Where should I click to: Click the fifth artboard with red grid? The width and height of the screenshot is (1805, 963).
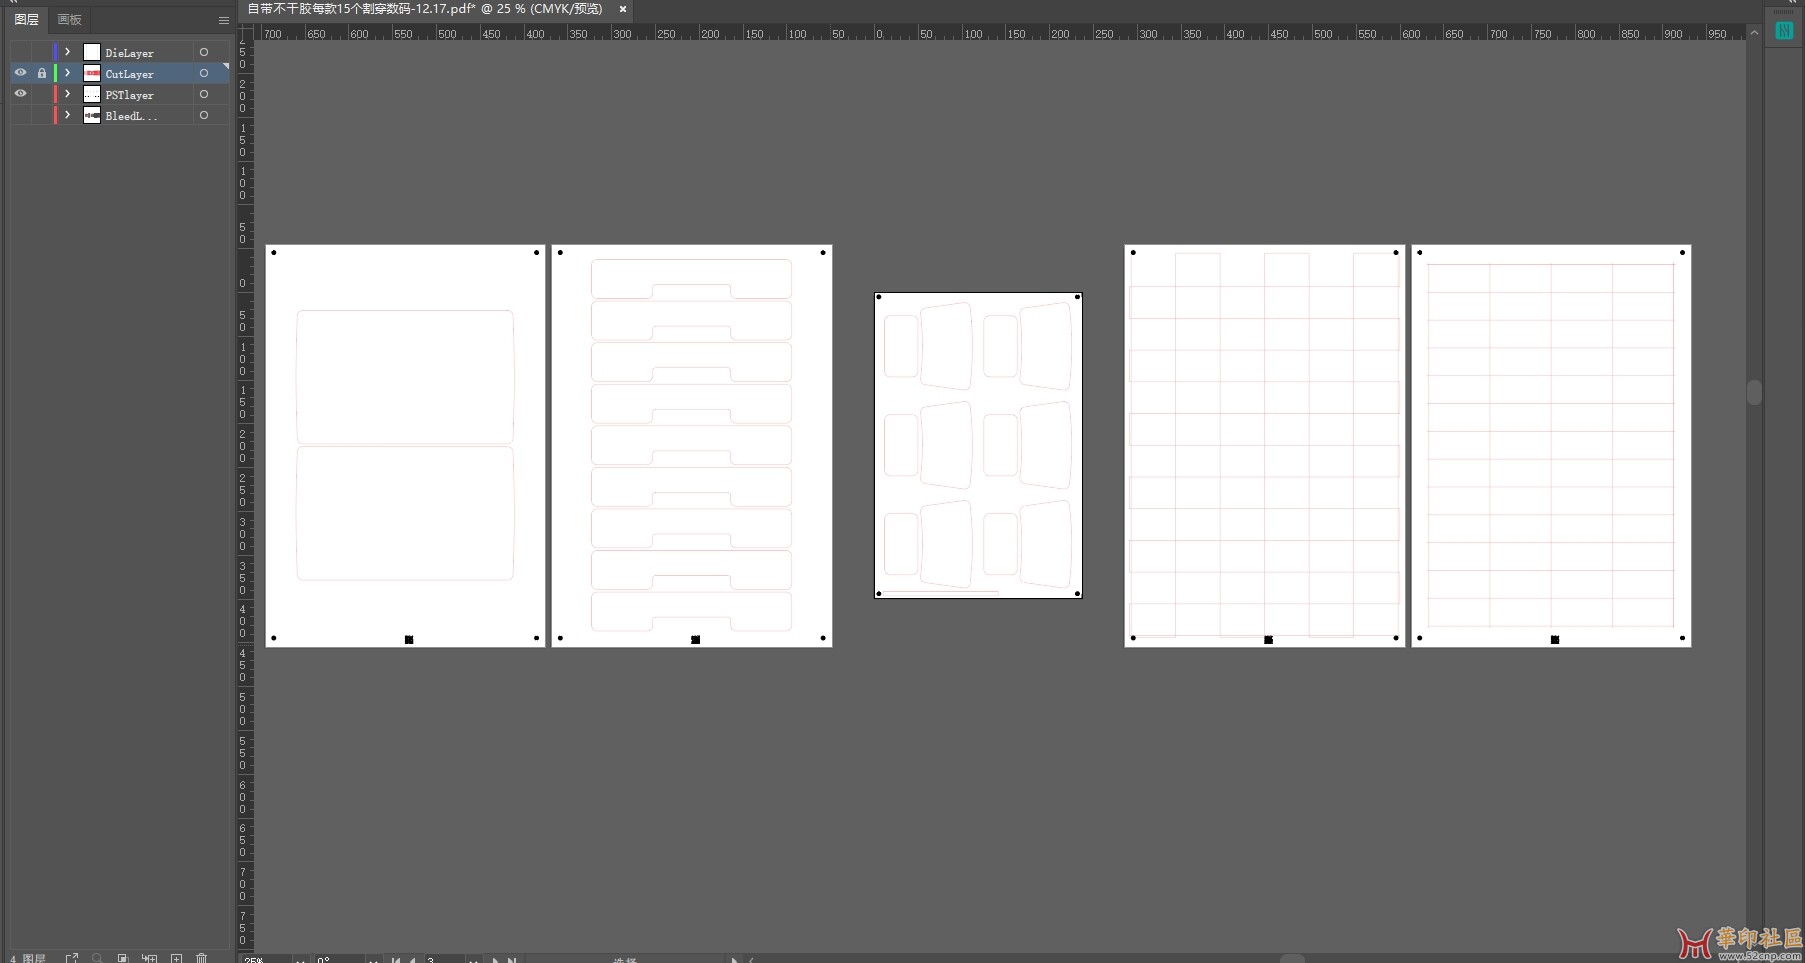[1551, 446]
